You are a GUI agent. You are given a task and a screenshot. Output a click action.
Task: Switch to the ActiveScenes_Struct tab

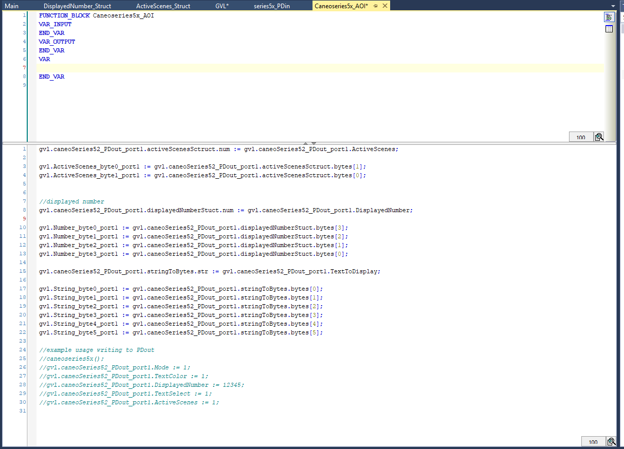(x=163, y=6)
